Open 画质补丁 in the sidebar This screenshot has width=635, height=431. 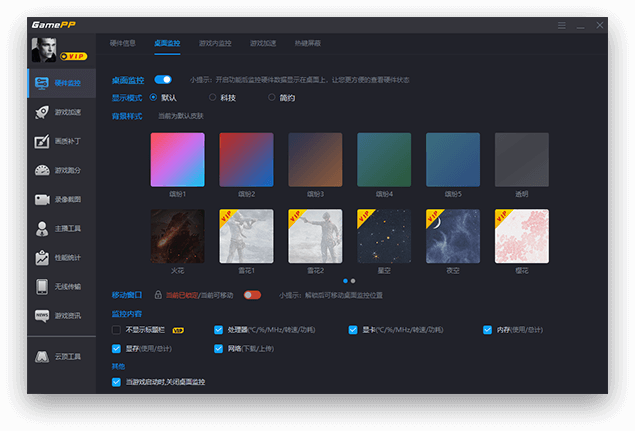pos(60,141)
